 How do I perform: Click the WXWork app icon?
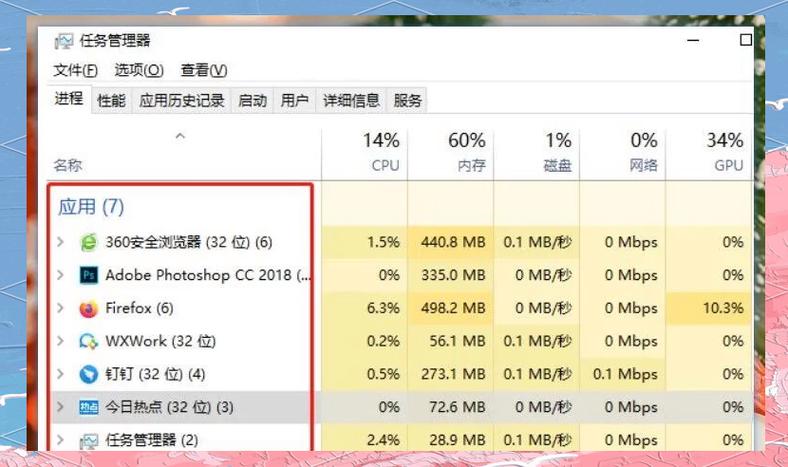88,341
